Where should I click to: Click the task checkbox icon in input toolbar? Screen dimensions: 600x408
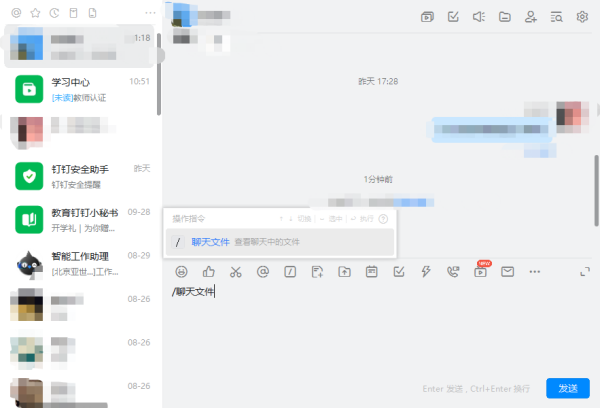[399, 272]
